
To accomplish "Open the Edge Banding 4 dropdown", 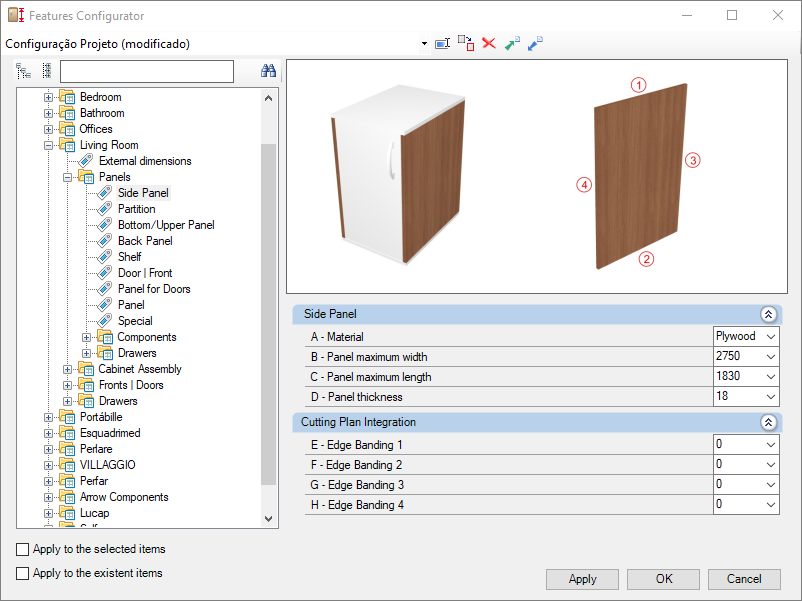I will [771, 505].
